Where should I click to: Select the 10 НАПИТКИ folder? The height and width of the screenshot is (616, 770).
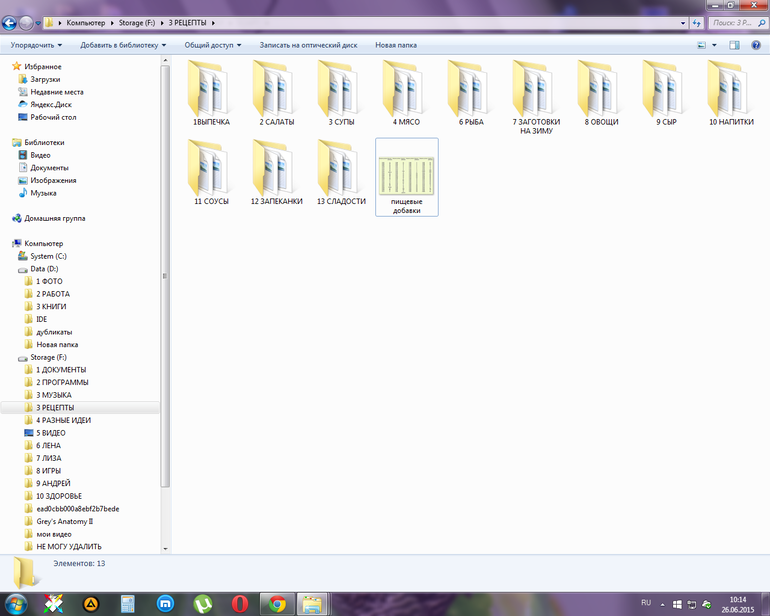tap(731, 93)
